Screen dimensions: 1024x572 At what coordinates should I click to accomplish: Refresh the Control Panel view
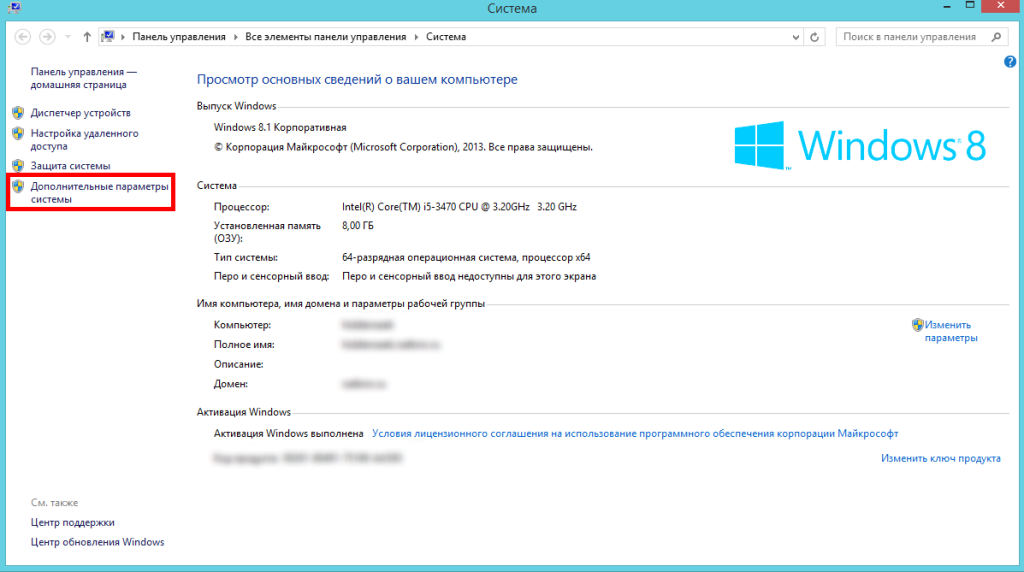[x=815, y=37]
